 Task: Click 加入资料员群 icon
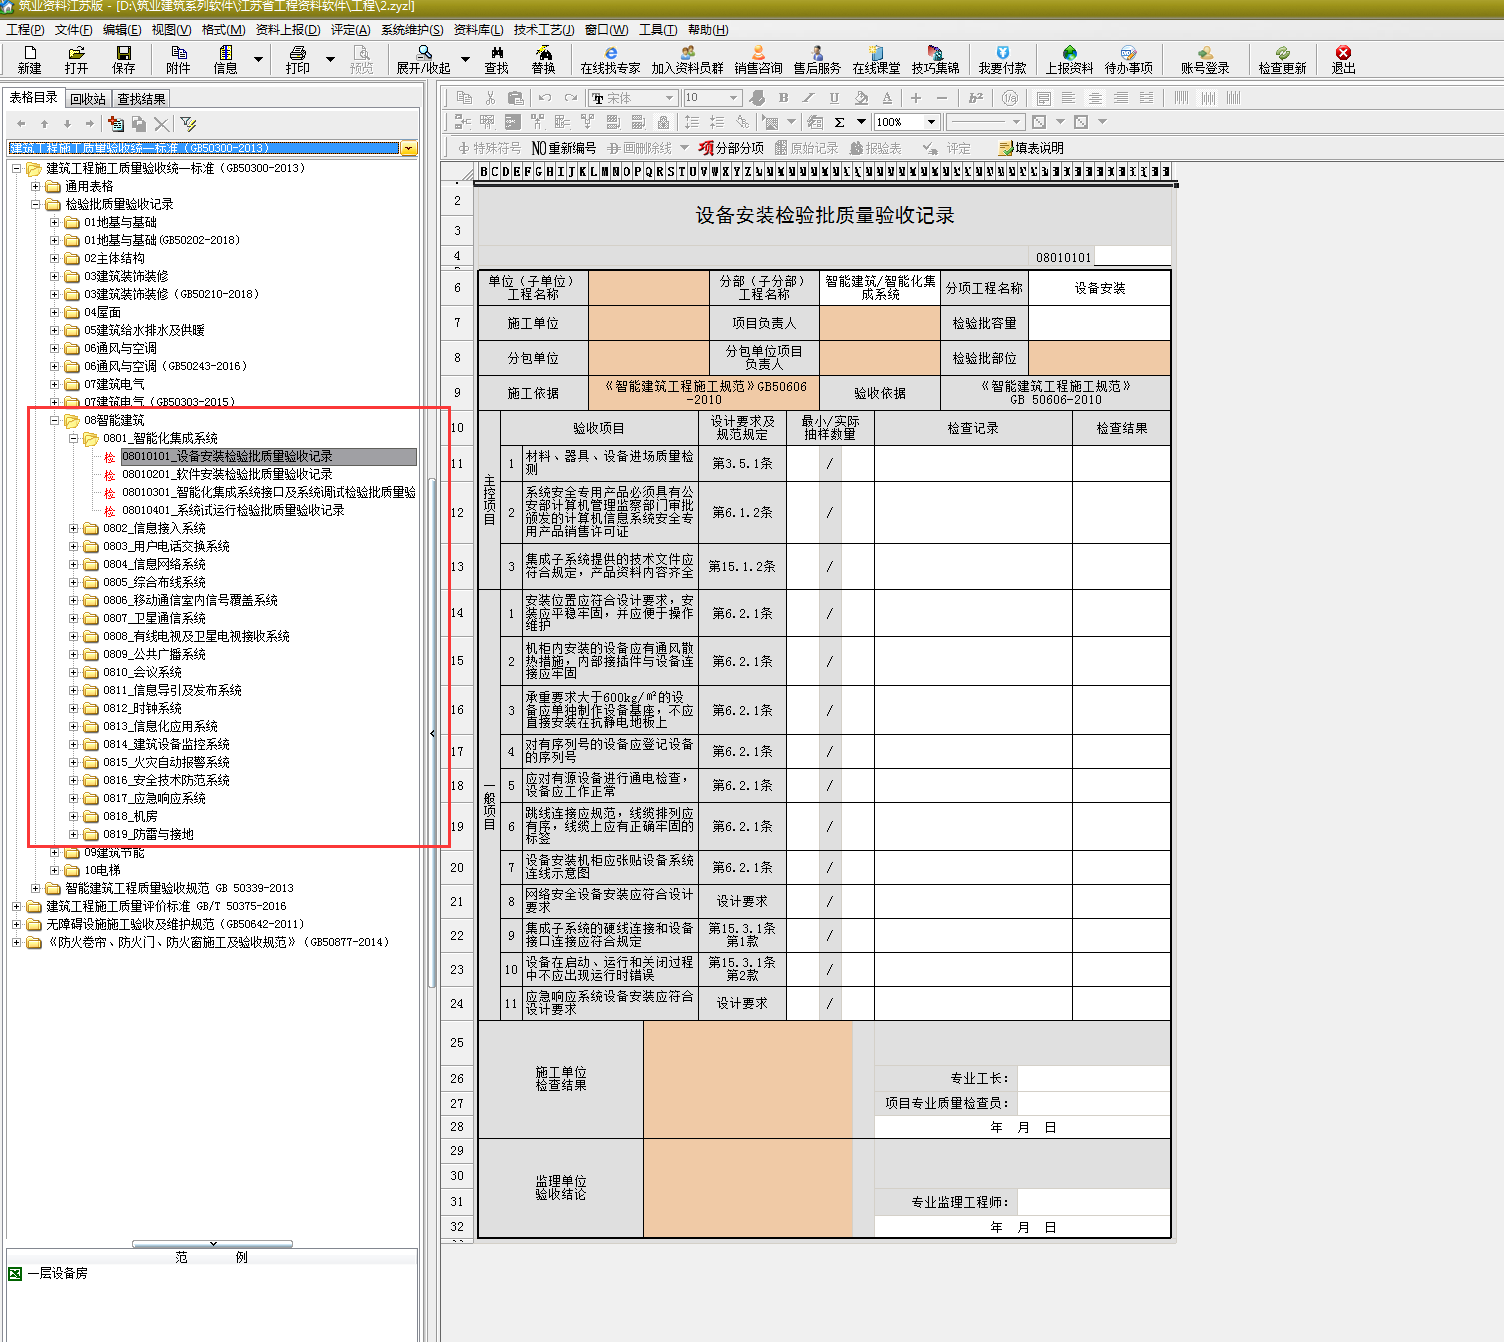tap(688, 59)
